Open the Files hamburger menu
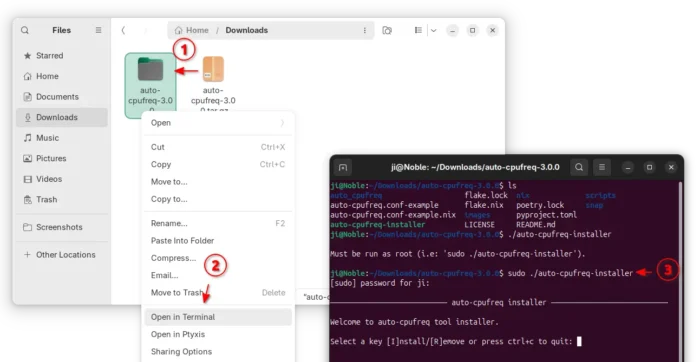This screenshot has width=700, height=362. tap(98, 30)
